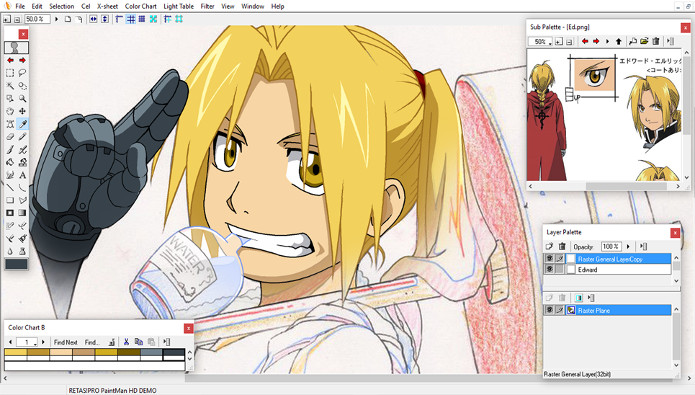The width and height of the screenshot is (695, 395).
Task: Pick the slate blue-gray swatch in Color Chart
Action: [x=151, y=352]
